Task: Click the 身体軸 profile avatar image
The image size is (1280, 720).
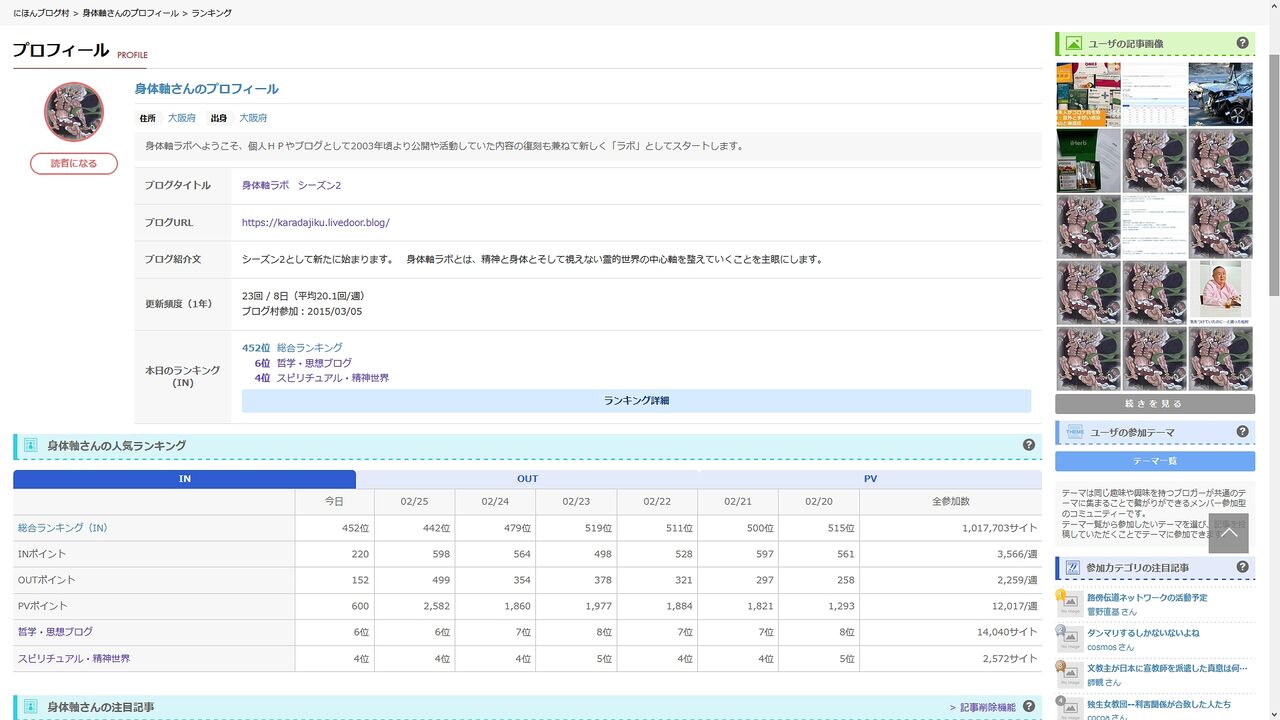Action: [x=74, y=112]
